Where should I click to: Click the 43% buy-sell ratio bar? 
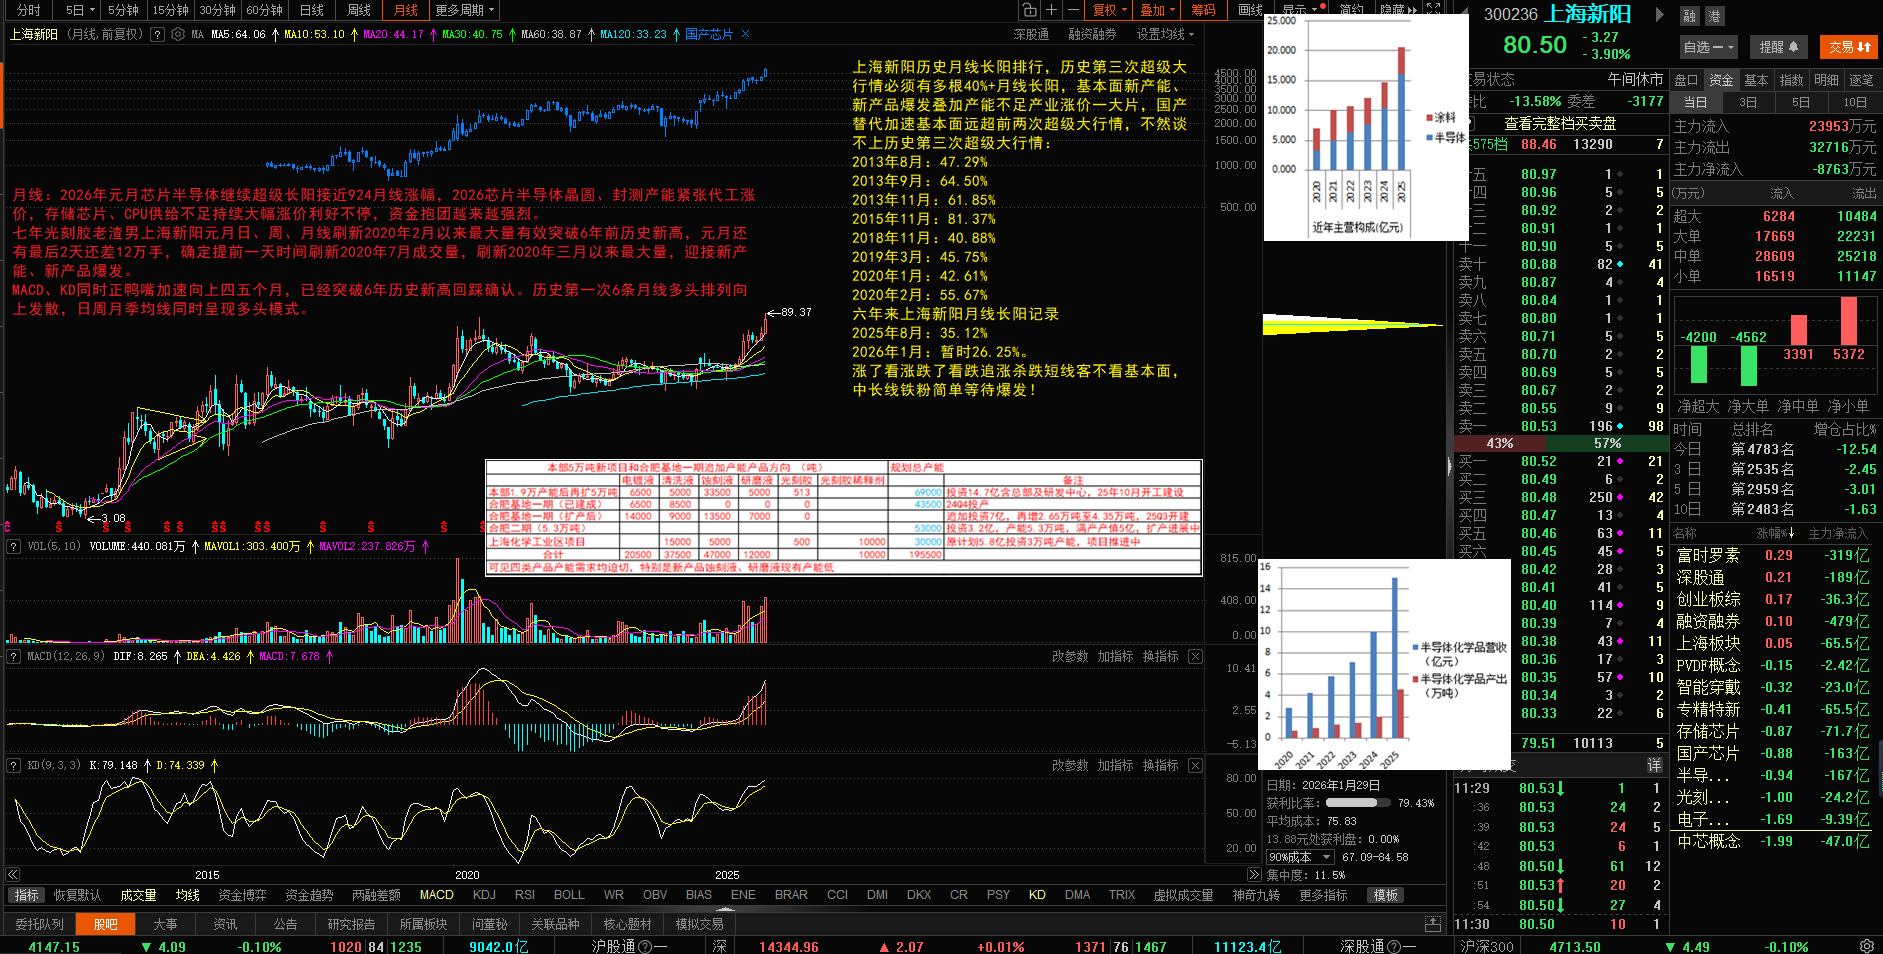coord(1500,443)
